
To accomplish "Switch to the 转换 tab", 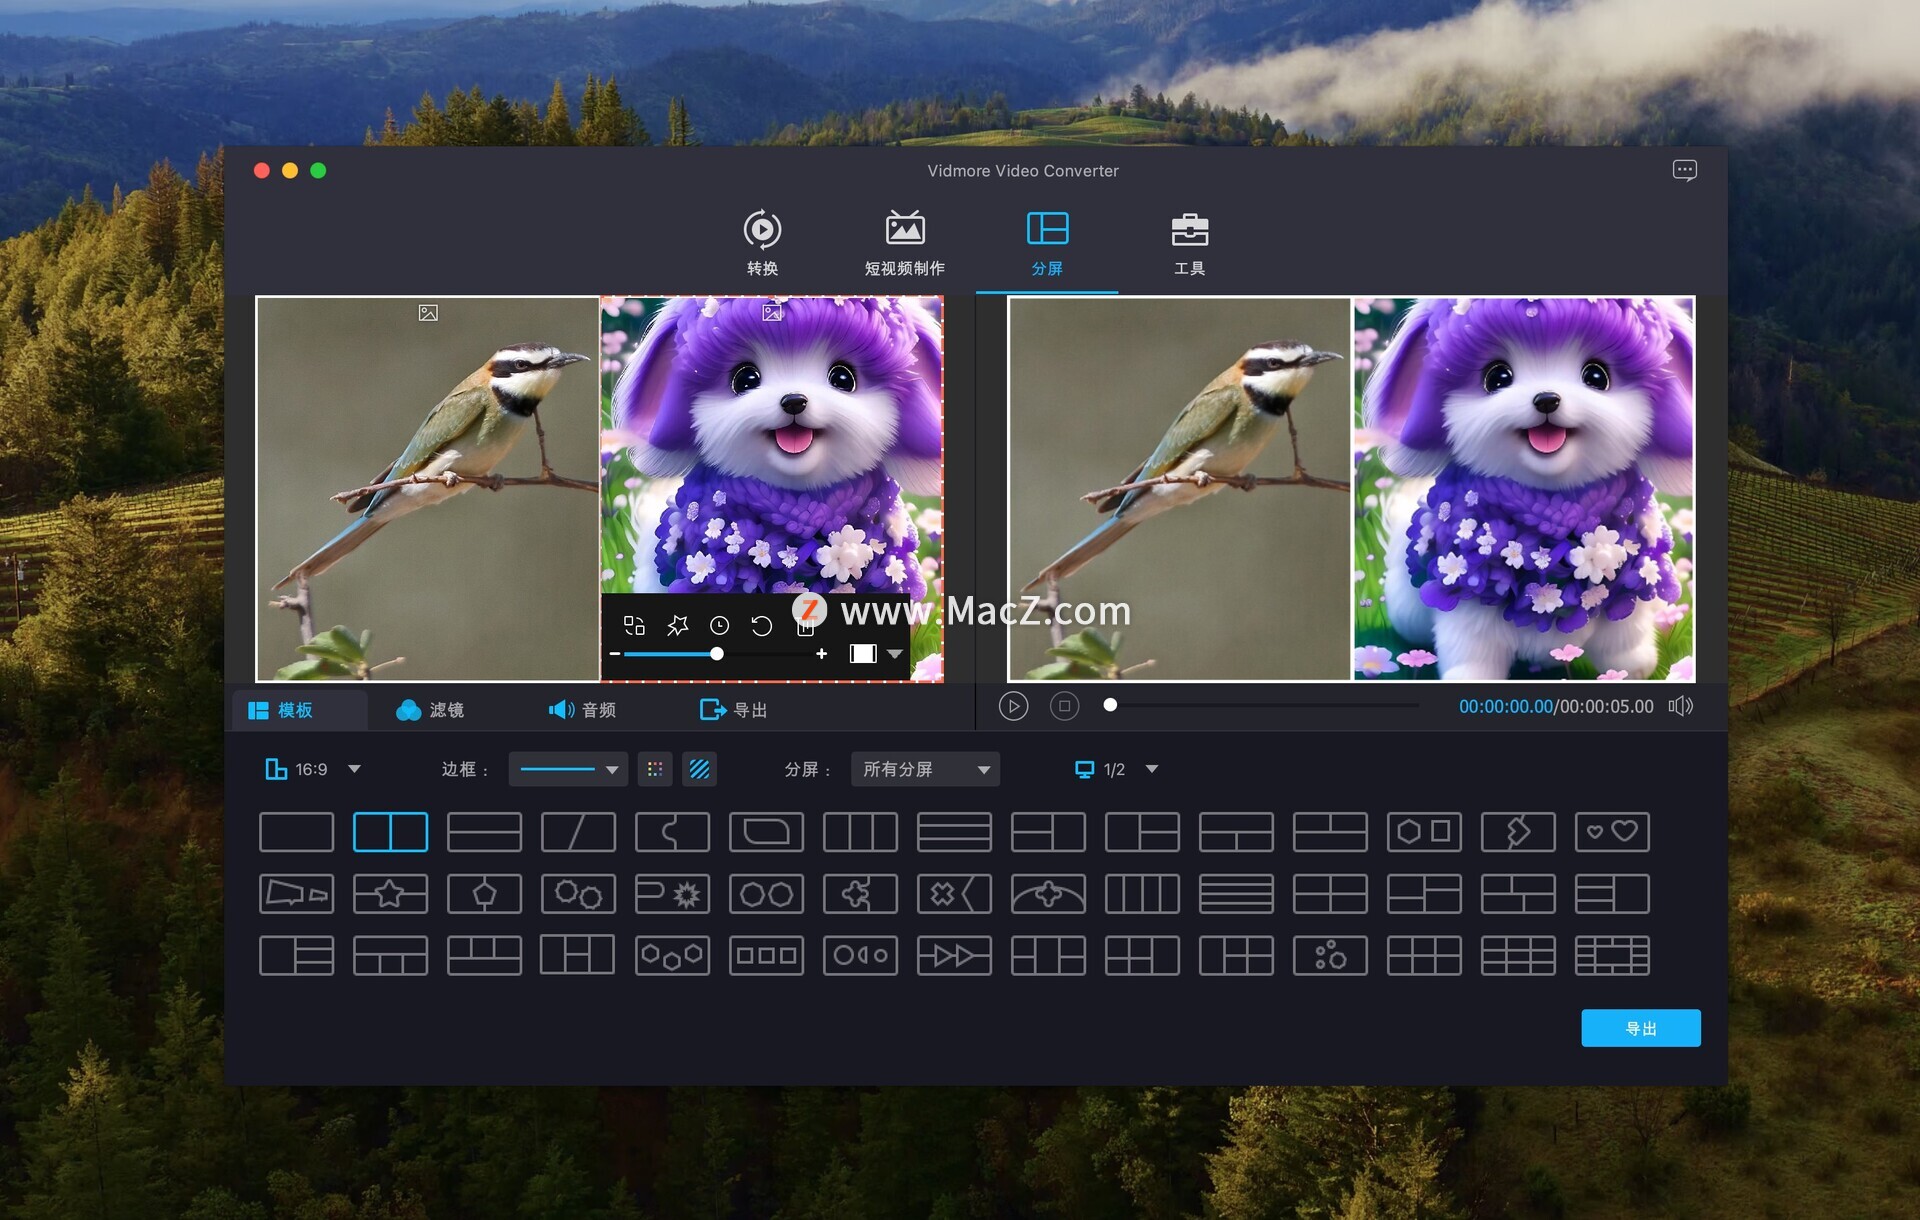I will pyautogui.click(x=762, y=243).
